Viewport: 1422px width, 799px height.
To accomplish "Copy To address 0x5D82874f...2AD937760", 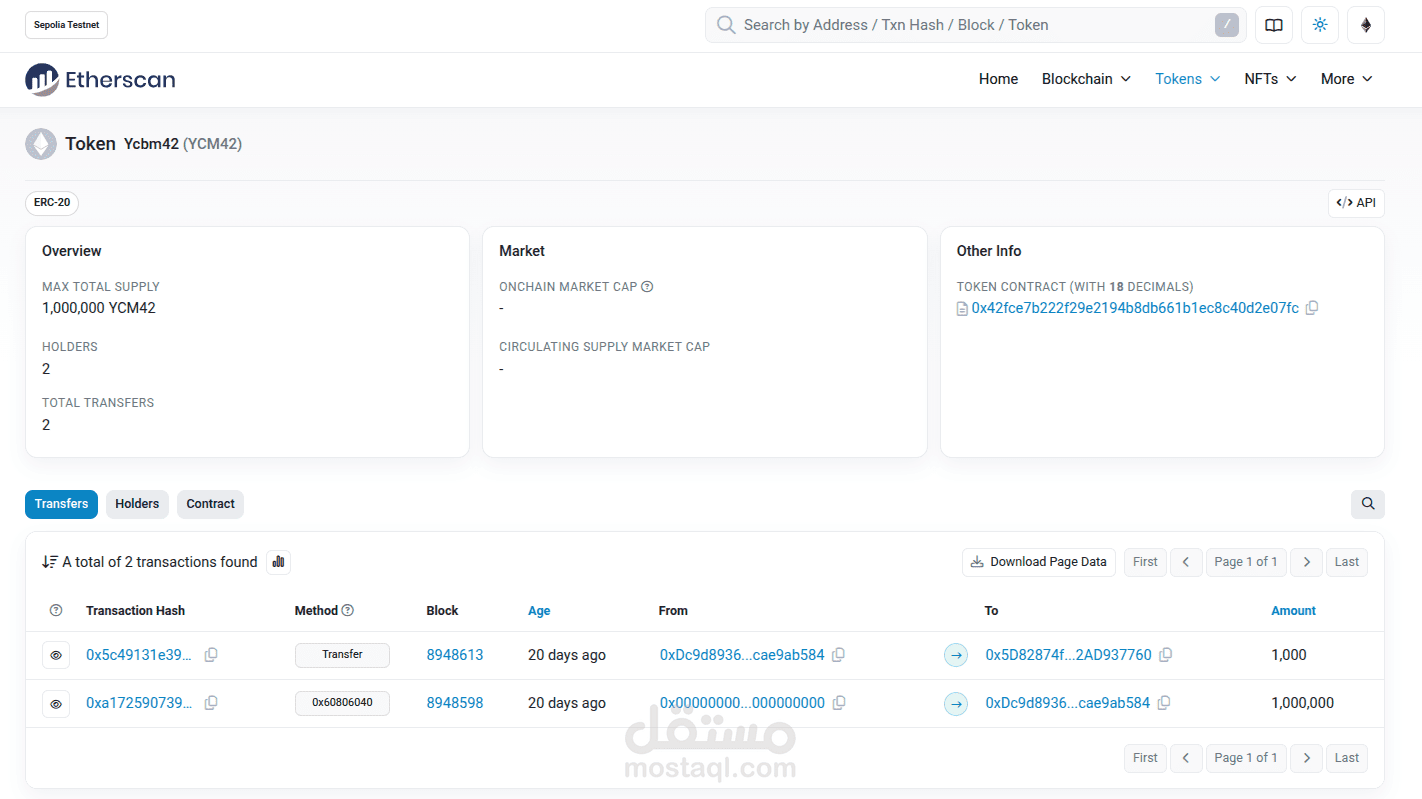I will [1165, 655].
